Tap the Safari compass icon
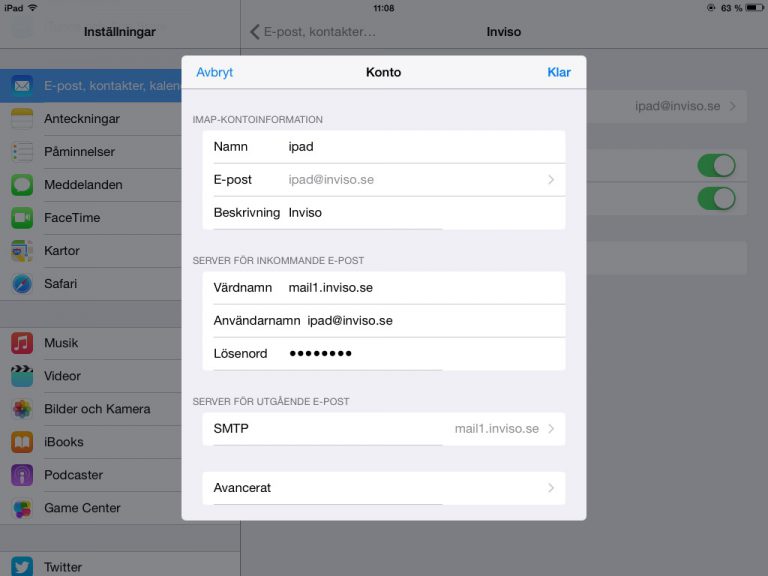The width and height of the screenshot is (768, 576). 22,284
